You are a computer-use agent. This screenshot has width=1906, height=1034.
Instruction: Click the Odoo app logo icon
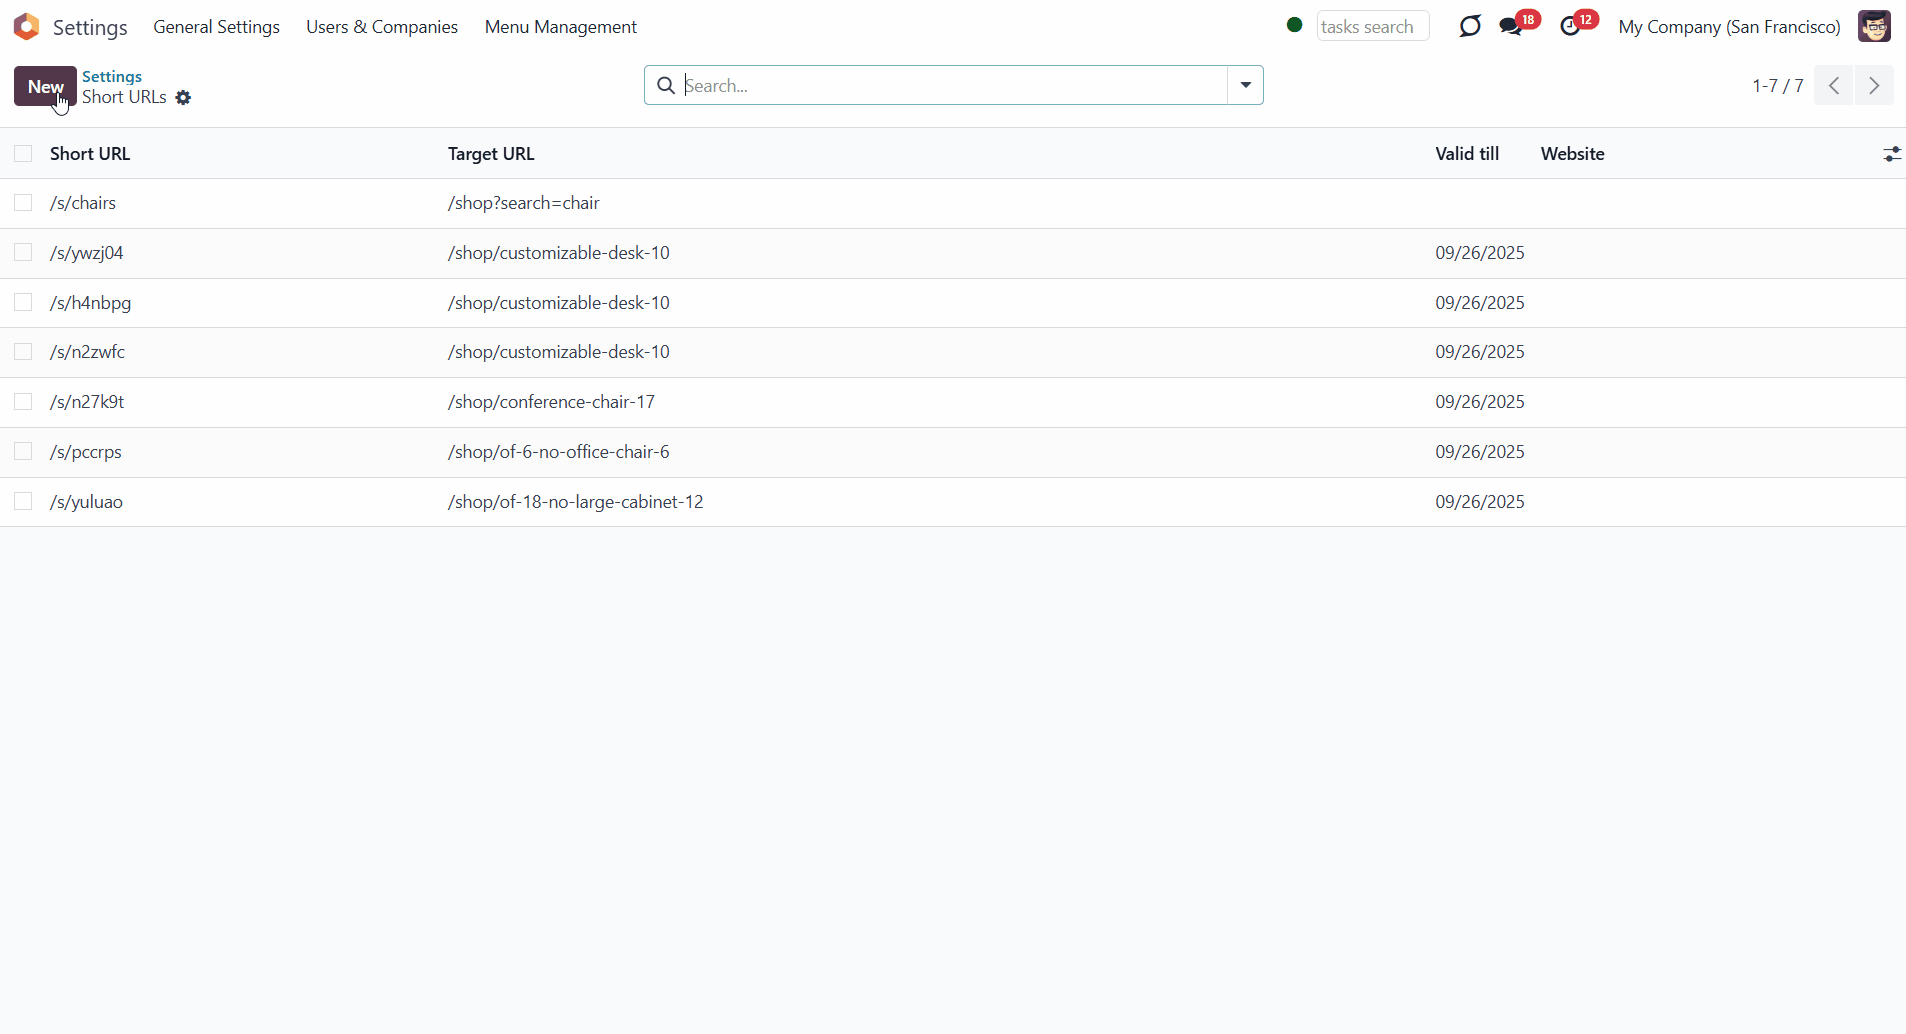click(x=27, y=27)
